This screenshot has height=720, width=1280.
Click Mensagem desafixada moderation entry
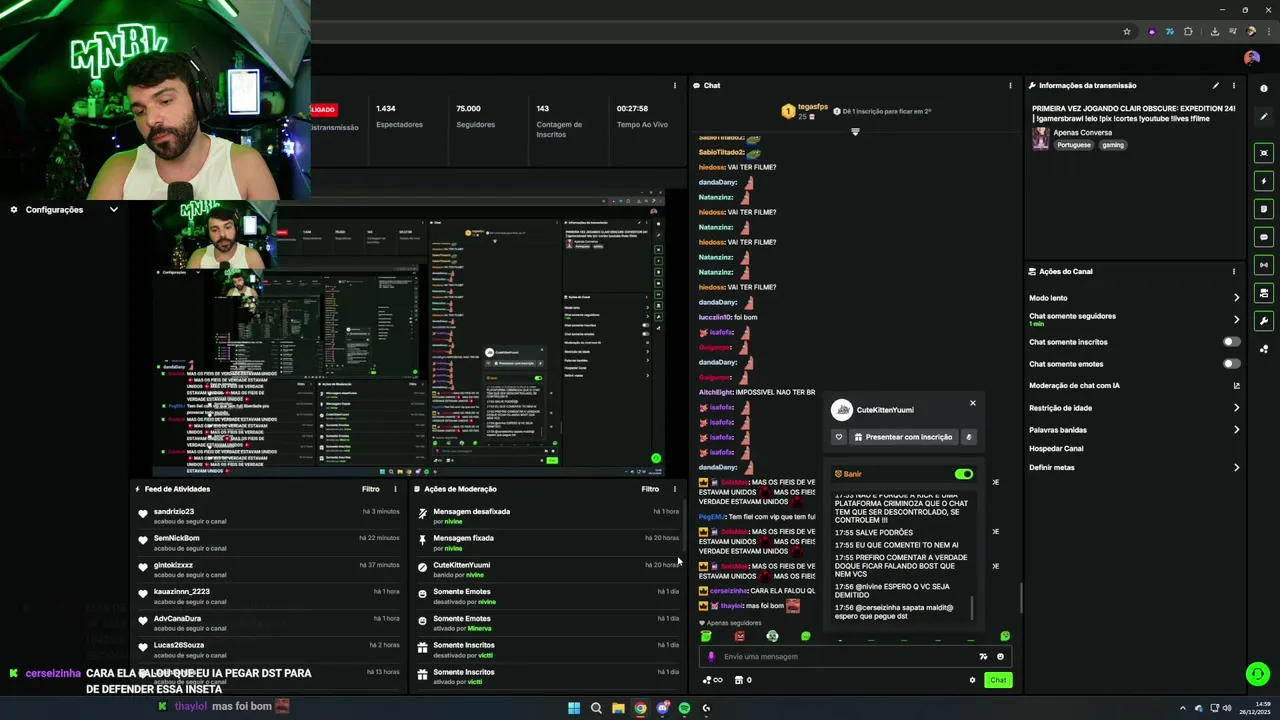click(548, 516)
